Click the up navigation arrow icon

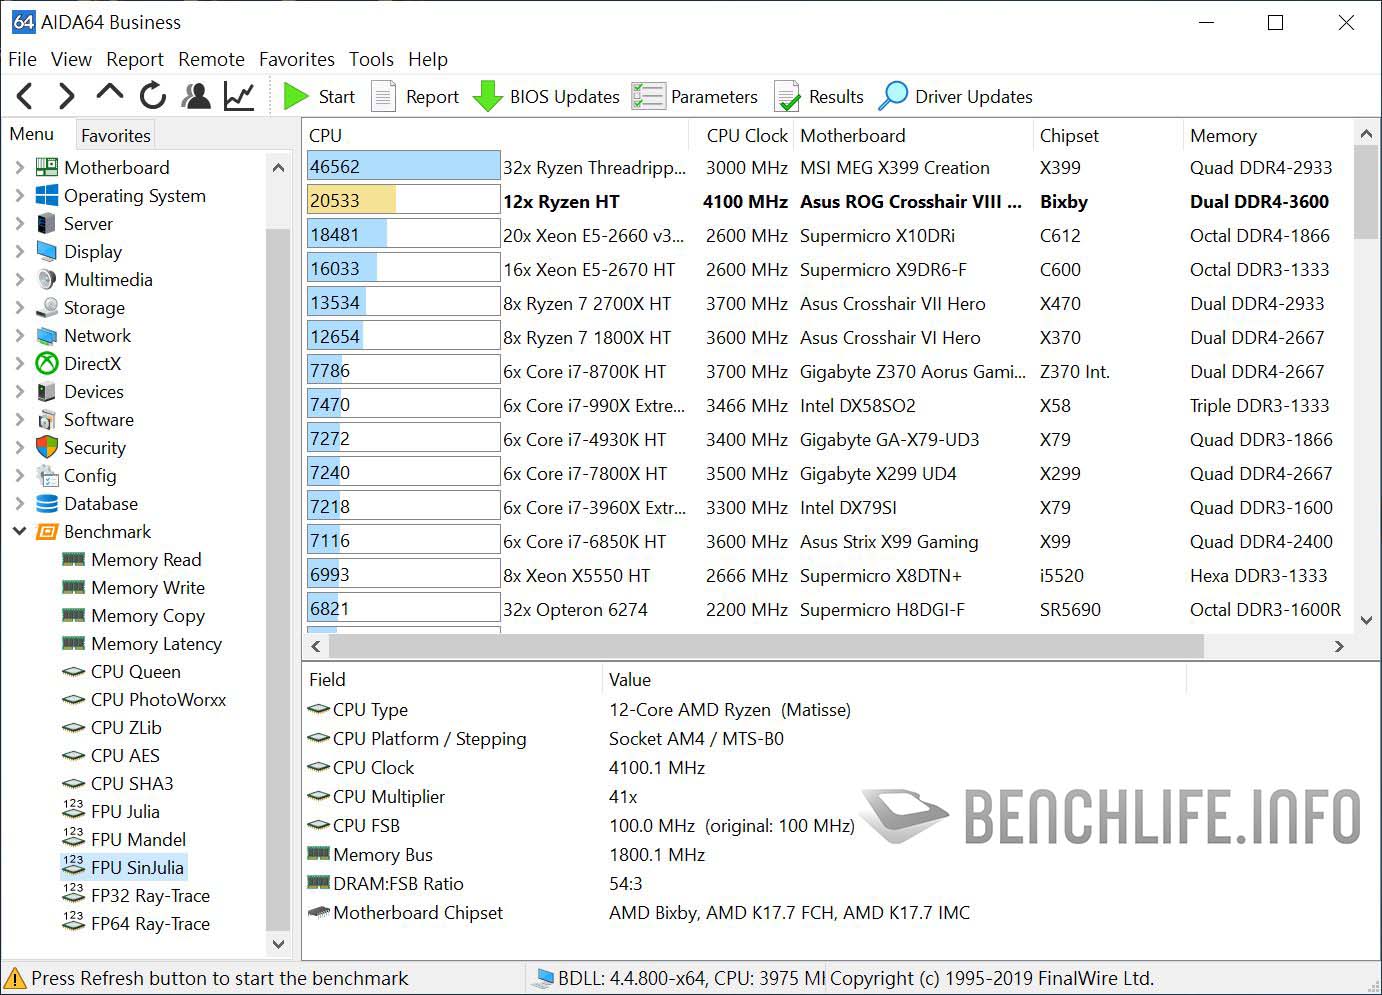click(108, 95)
